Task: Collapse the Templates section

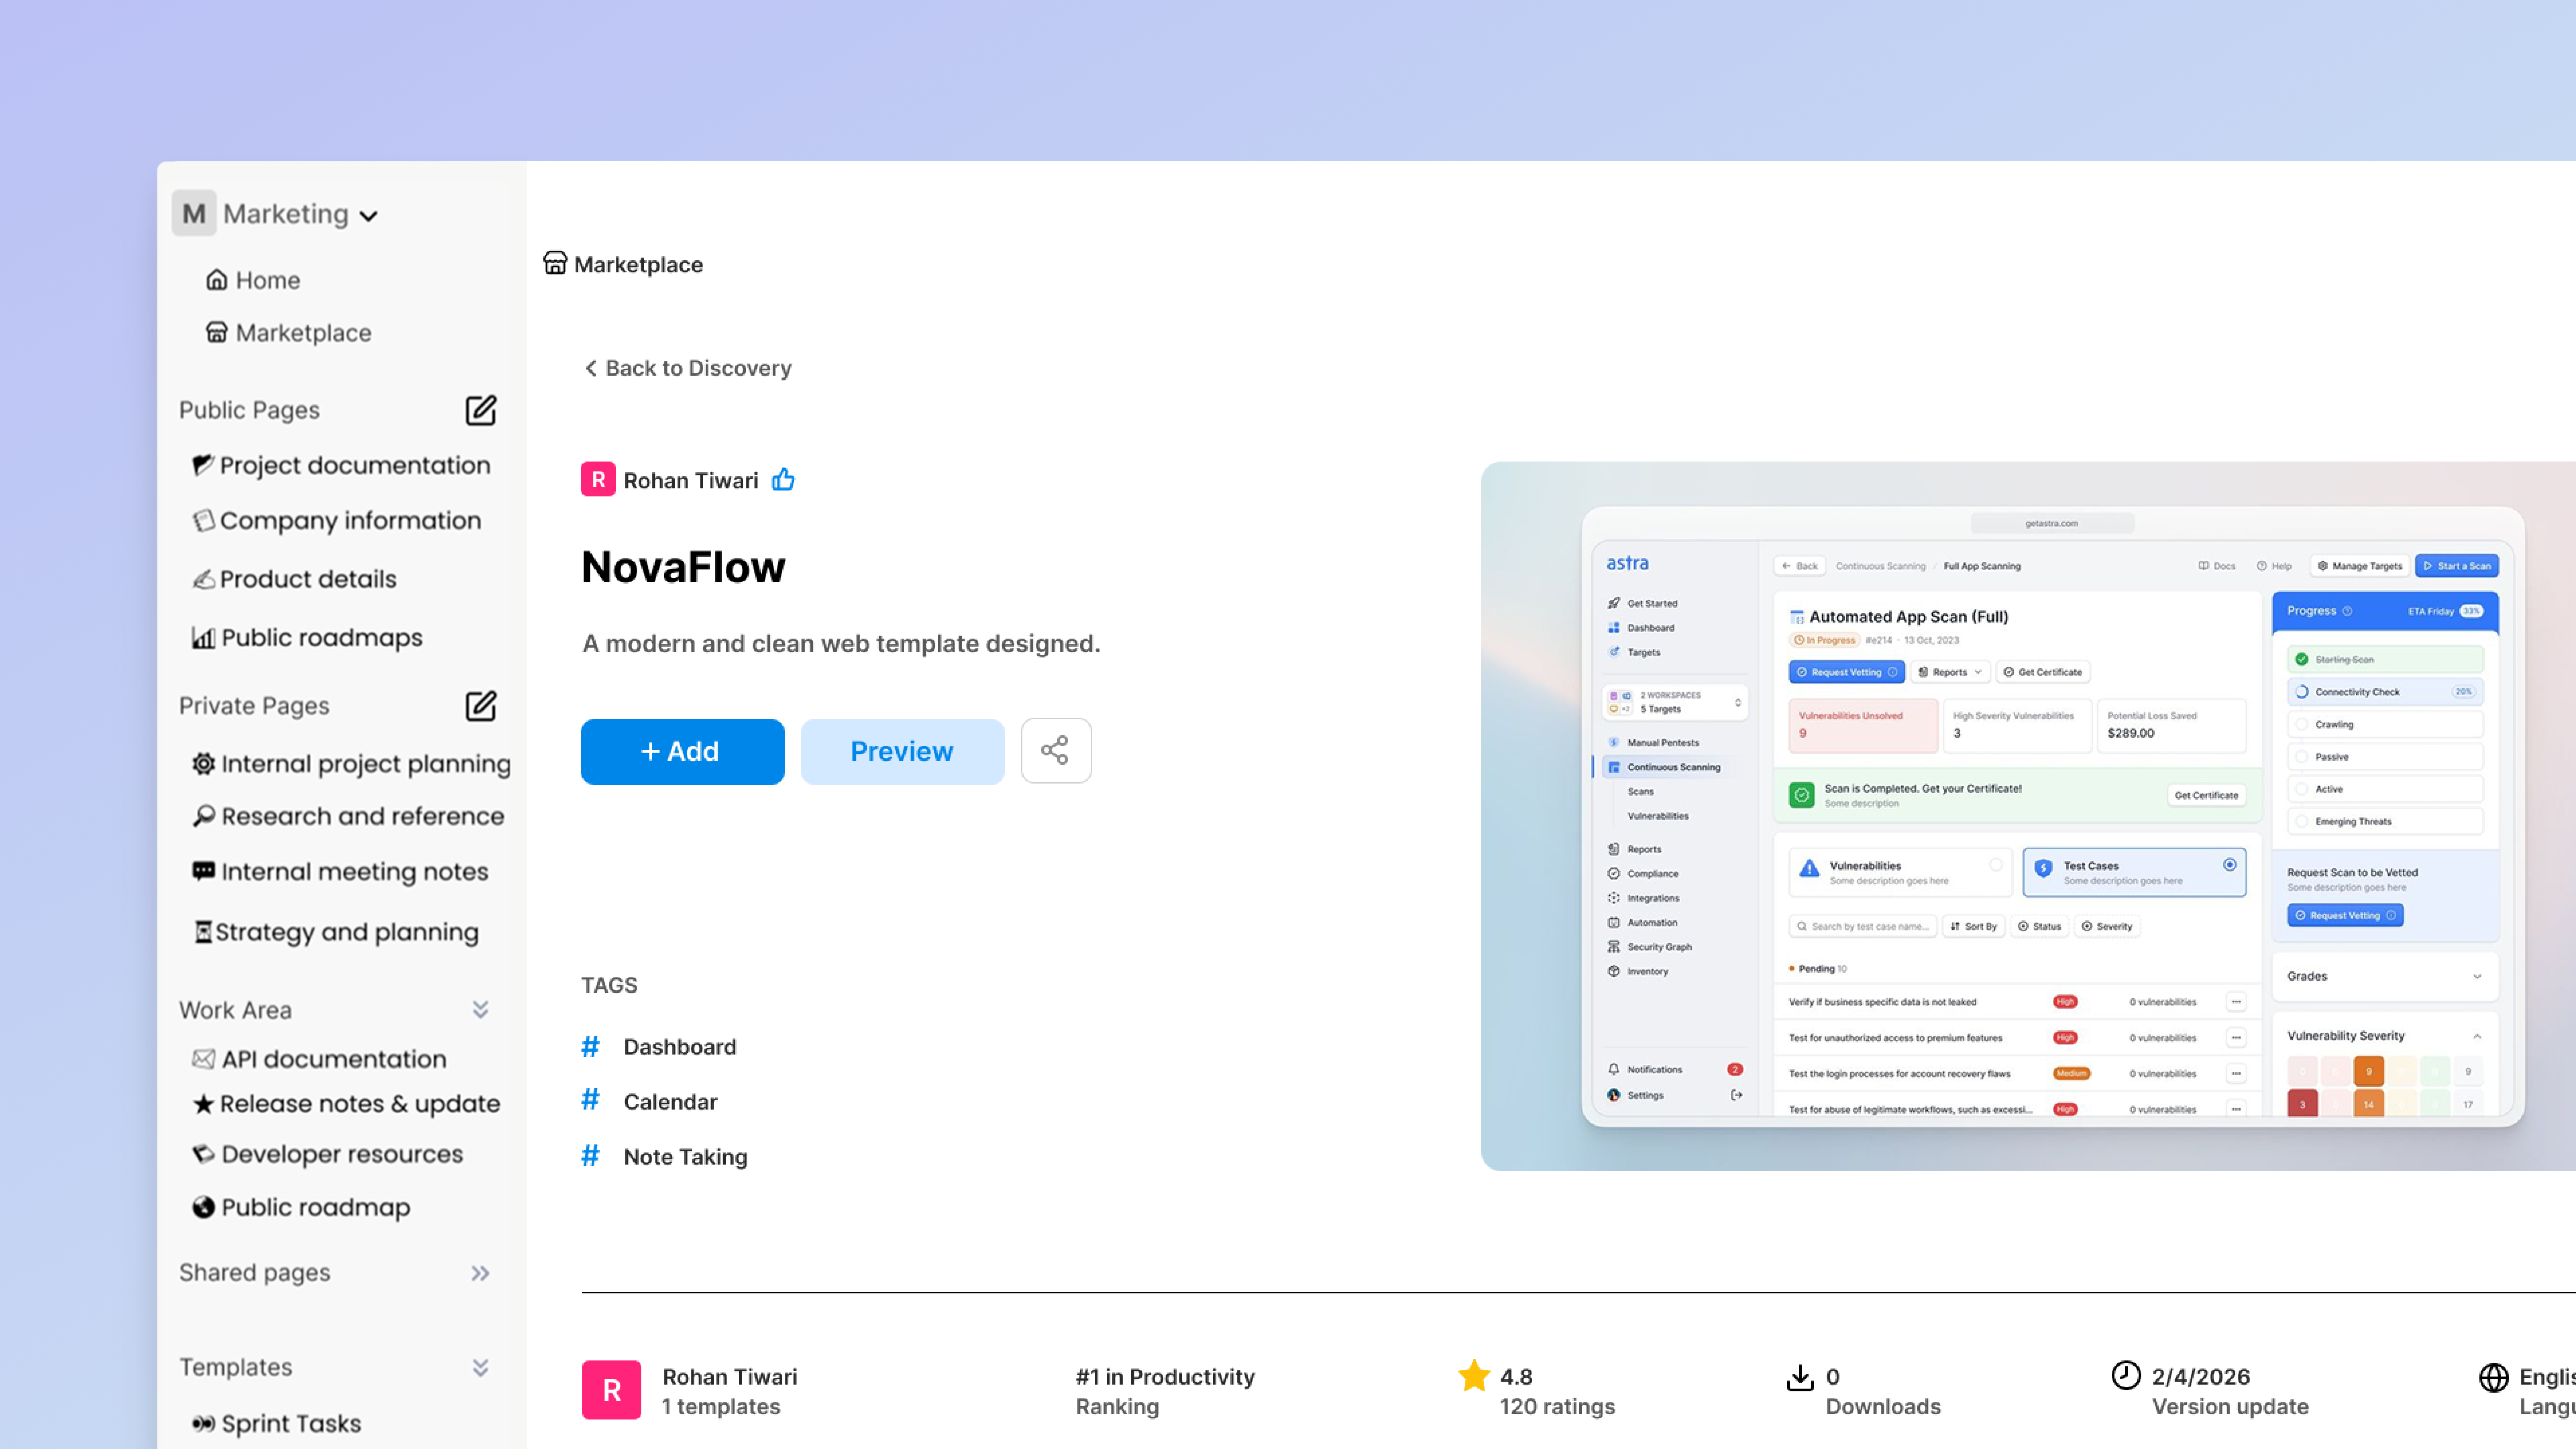Action: pos(480,1367)
